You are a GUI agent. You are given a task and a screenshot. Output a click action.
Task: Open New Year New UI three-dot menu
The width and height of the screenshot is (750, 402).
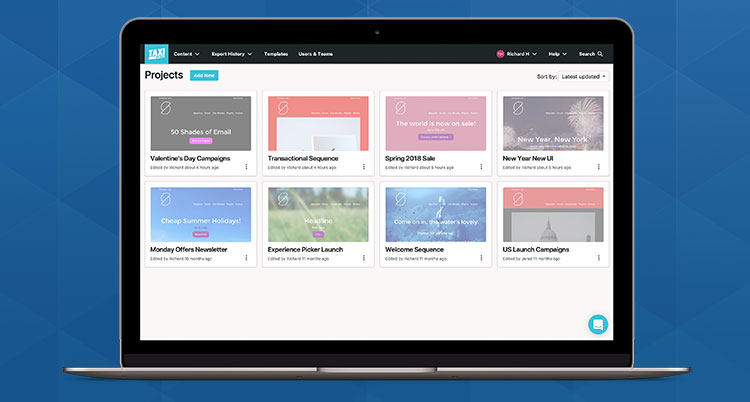point(598,167)
